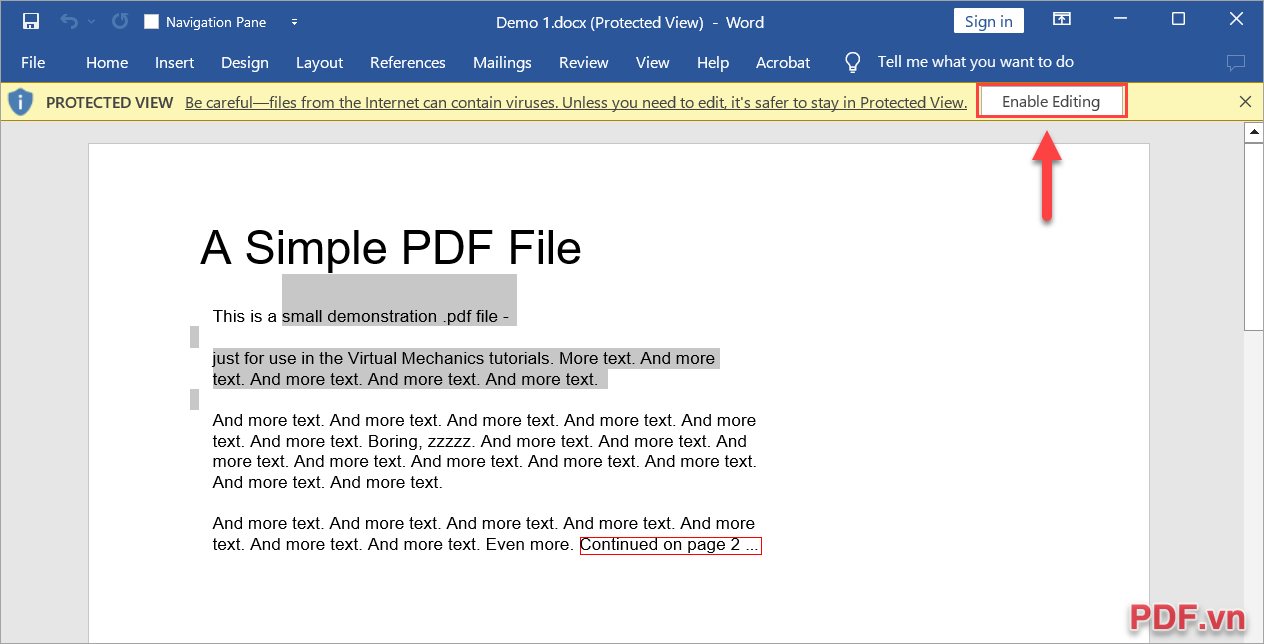
Task: Click the Undo arrow icon
Action: (x=68, y=21)
